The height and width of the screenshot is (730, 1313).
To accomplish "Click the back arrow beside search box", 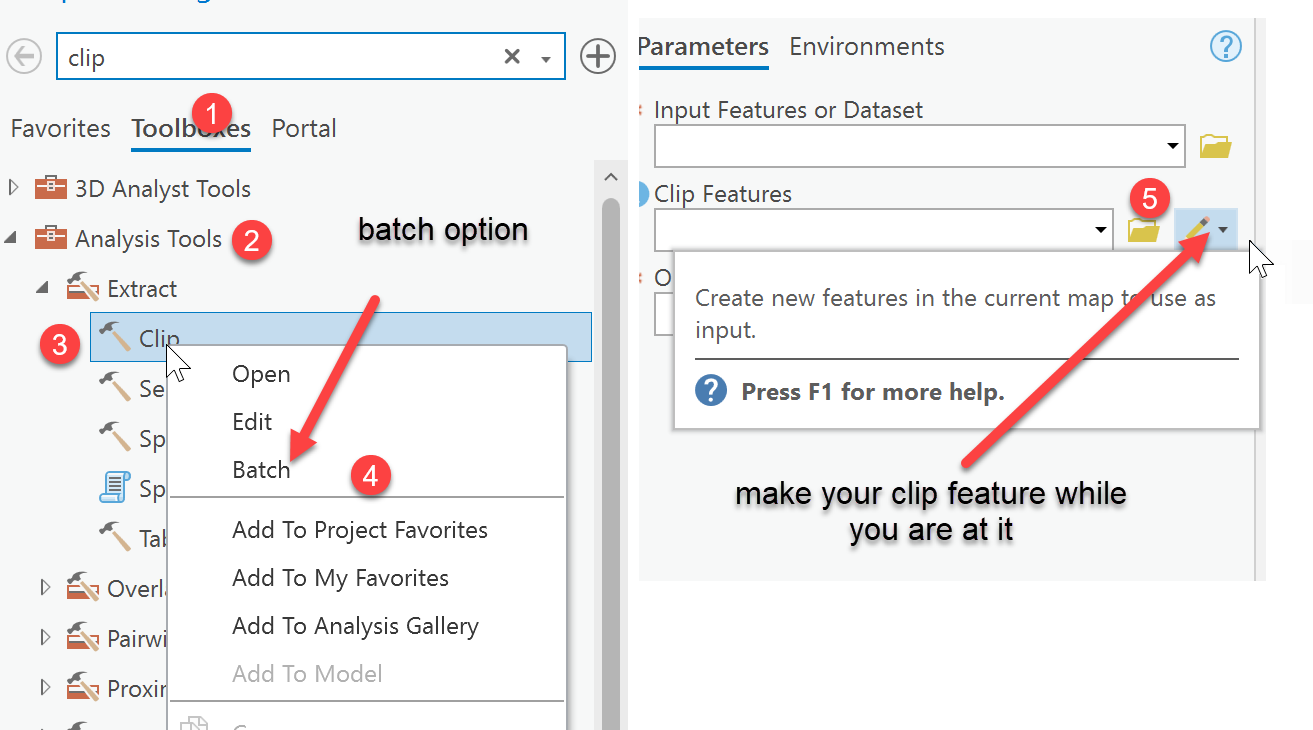I will click(24, 57).
